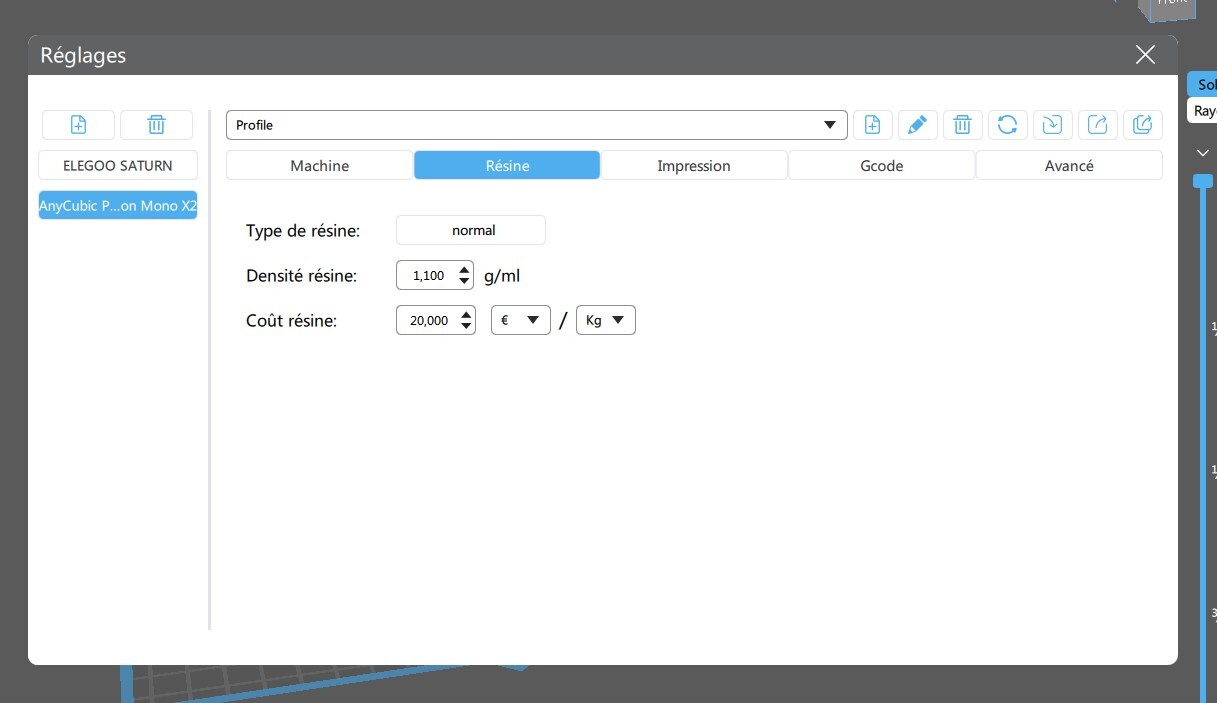Increase Densité résine value with up arrow

click(465, 269)
